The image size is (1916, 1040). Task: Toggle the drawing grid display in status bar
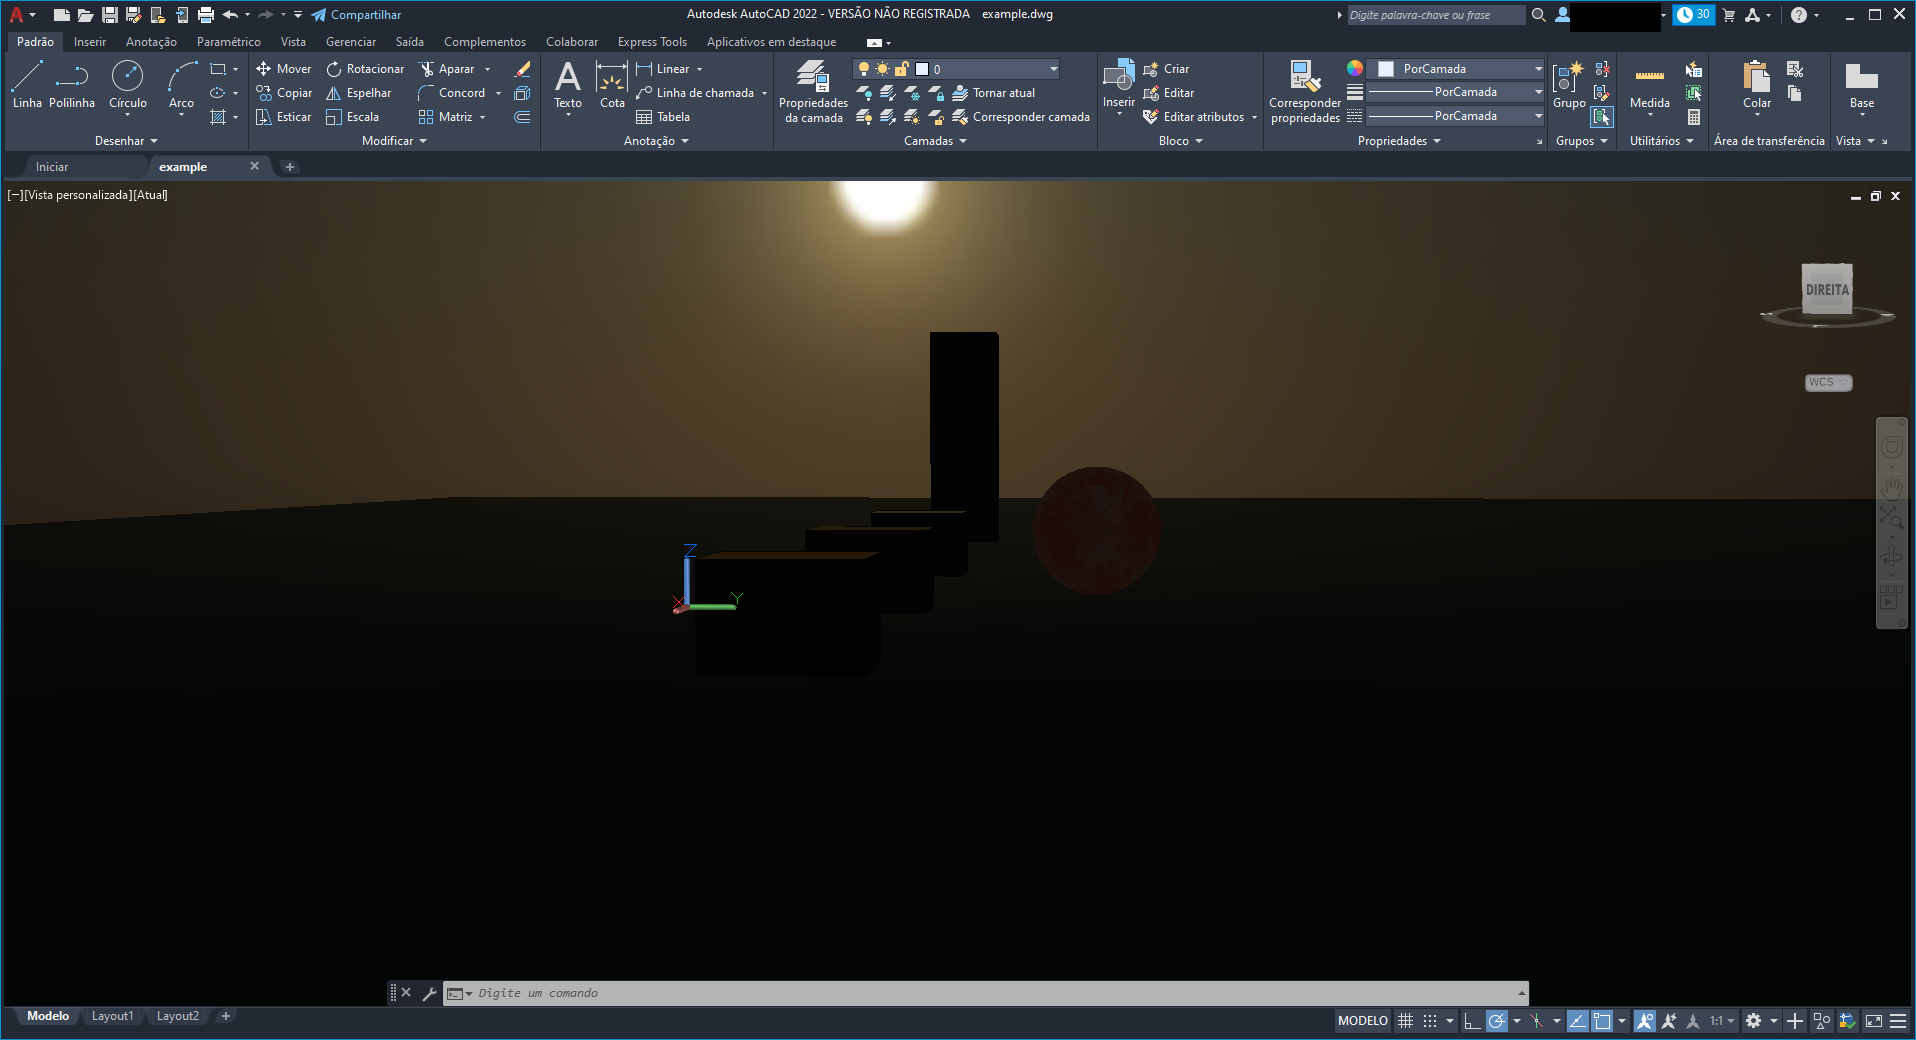1405,1021
